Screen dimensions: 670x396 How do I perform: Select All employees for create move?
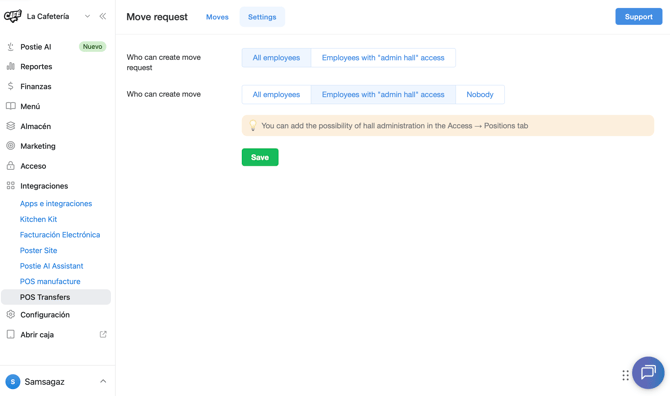[276, 94]
